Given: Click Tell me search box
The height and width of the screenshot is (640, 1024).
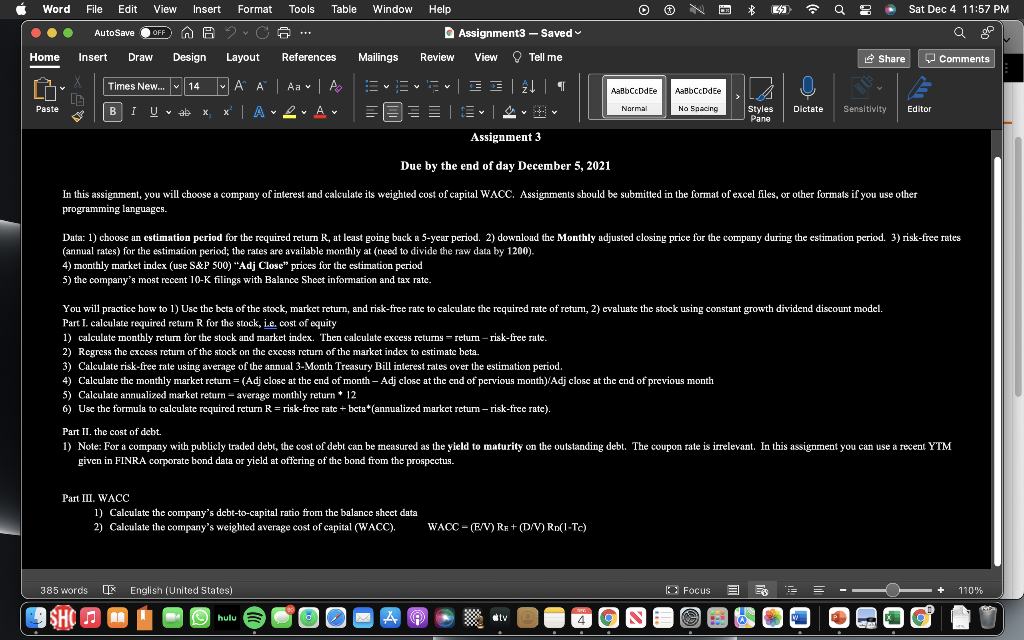Looking at the screenshot, I should (538, 57).
